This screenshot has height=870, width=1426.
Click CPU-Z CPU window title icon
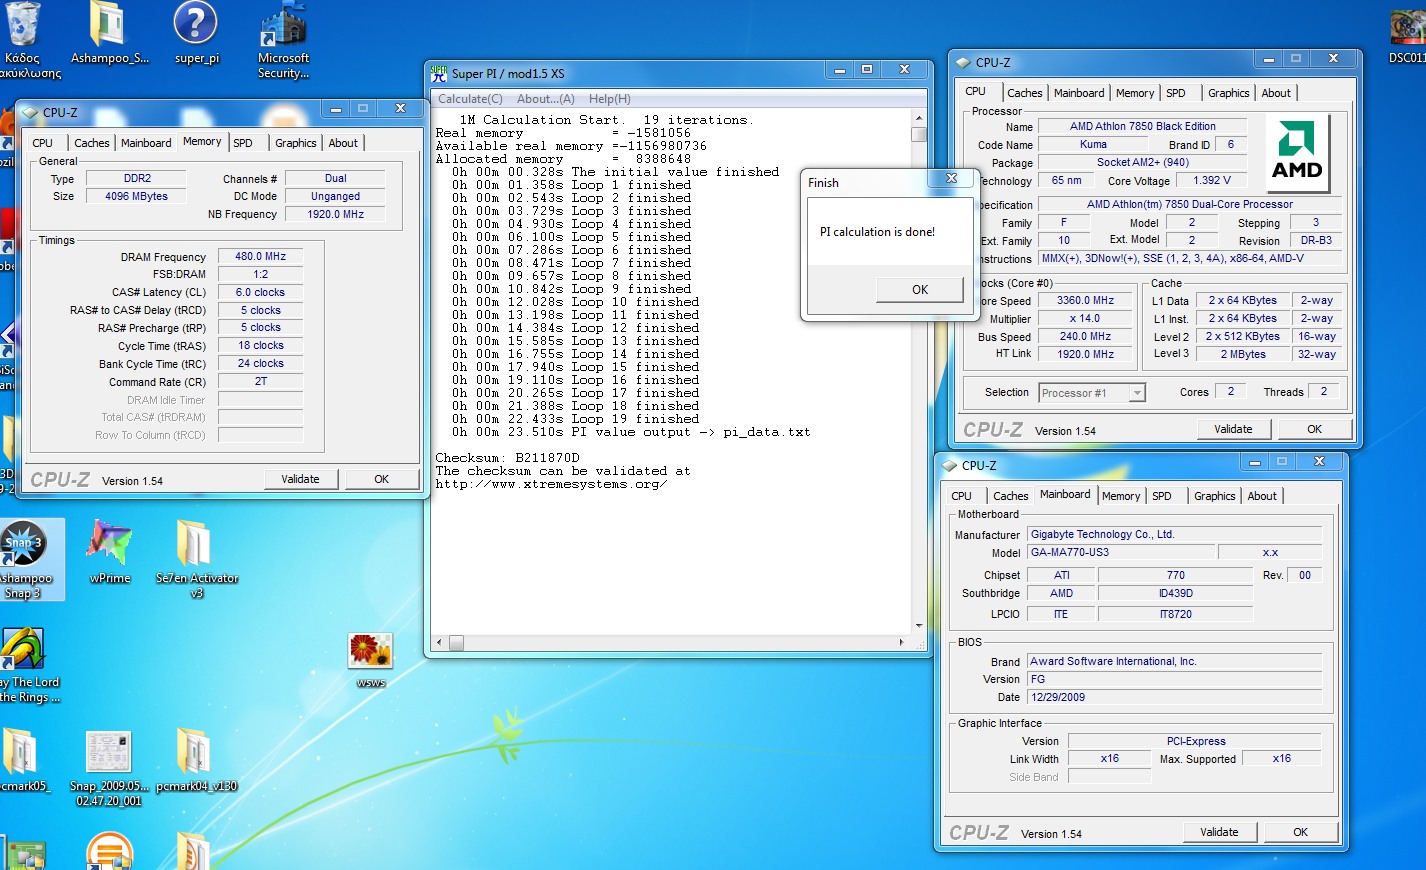(963, 62)
